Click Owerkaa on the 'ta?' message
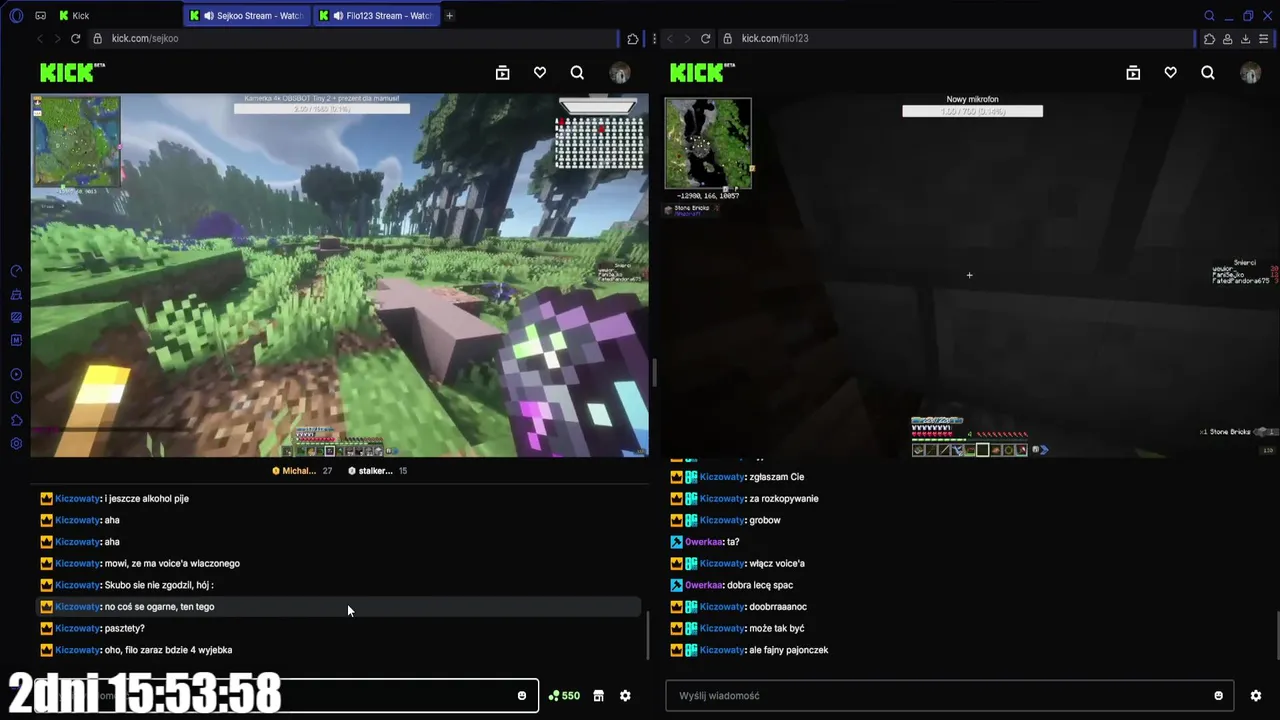Image resolution: width=1280 pixels, height=720 pixels. [704, 542]
